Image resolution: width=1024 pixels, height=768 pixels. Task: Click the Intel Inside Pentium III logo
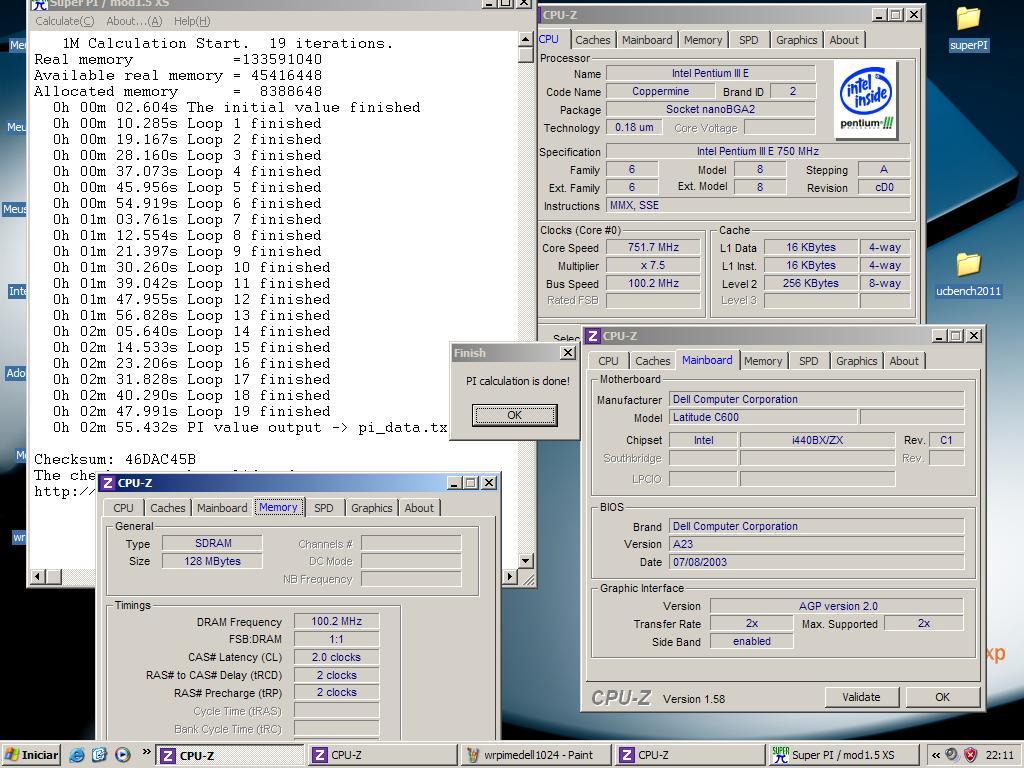click(867, 100)
